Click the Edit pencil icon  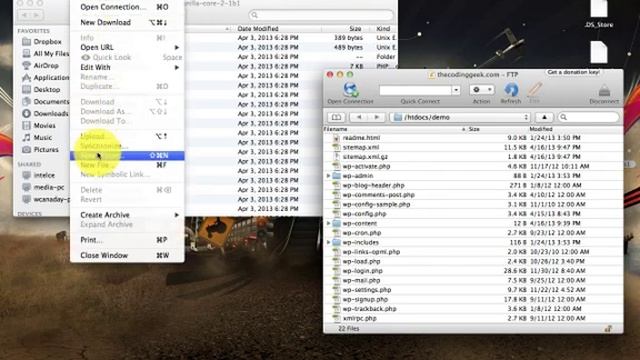(x=534, y=89)
